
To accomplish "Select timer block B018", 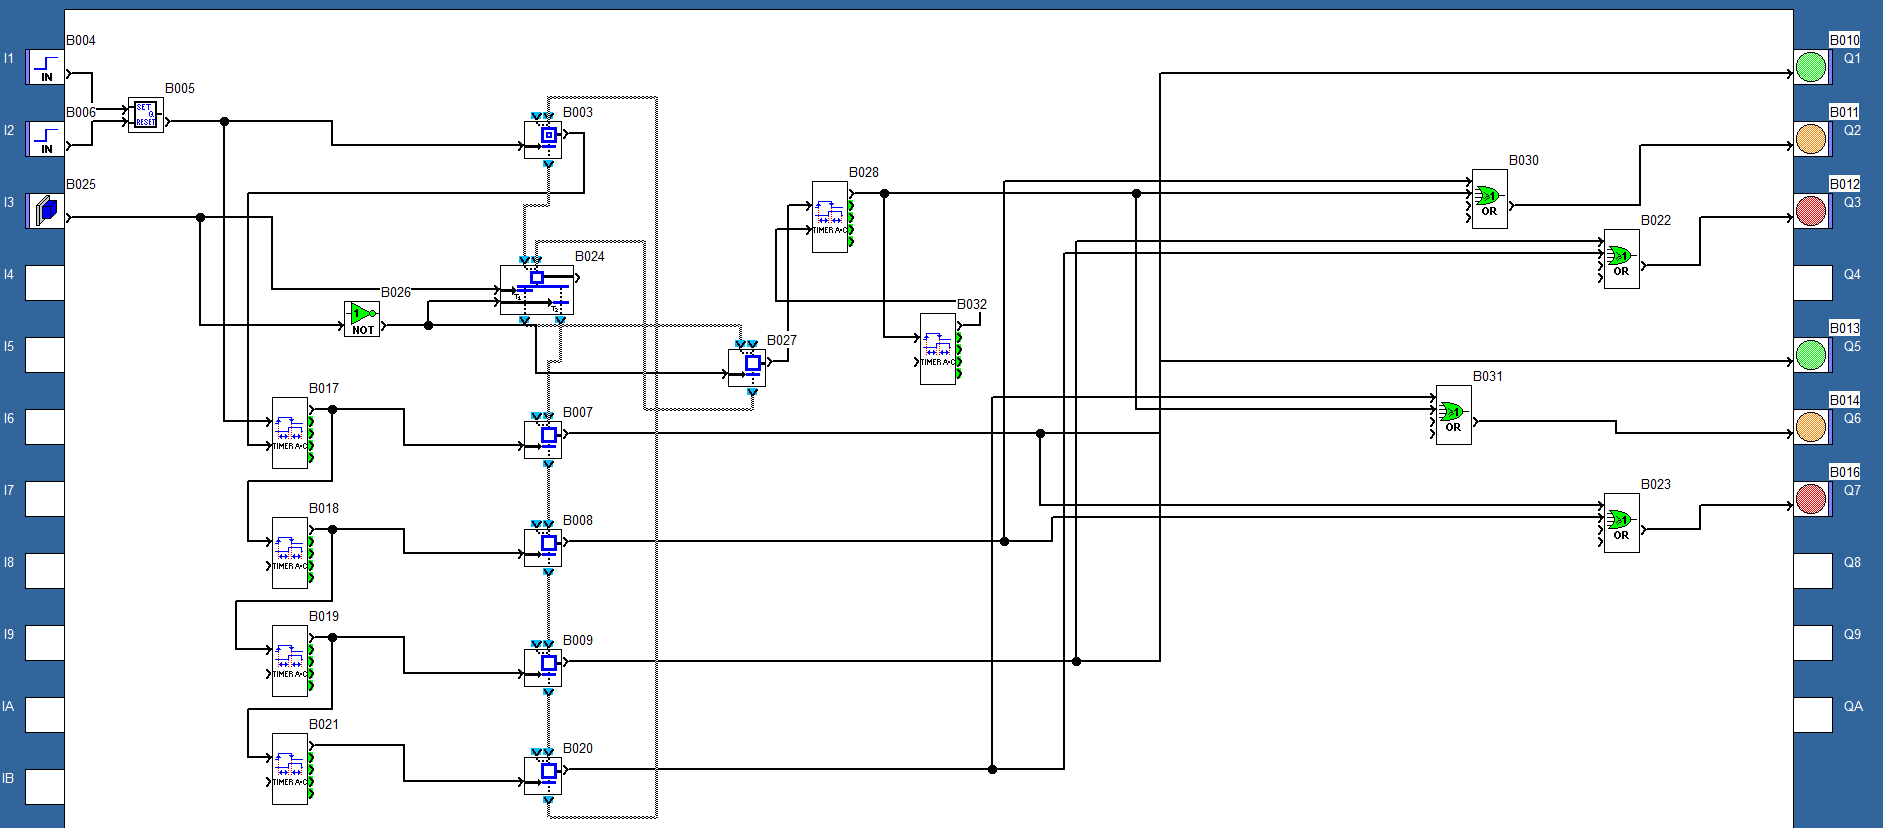I will coord(290,553).
